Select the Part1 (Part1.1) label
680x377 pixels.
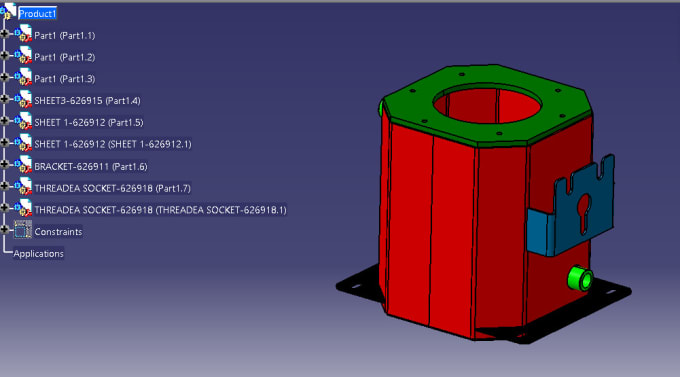65,36
